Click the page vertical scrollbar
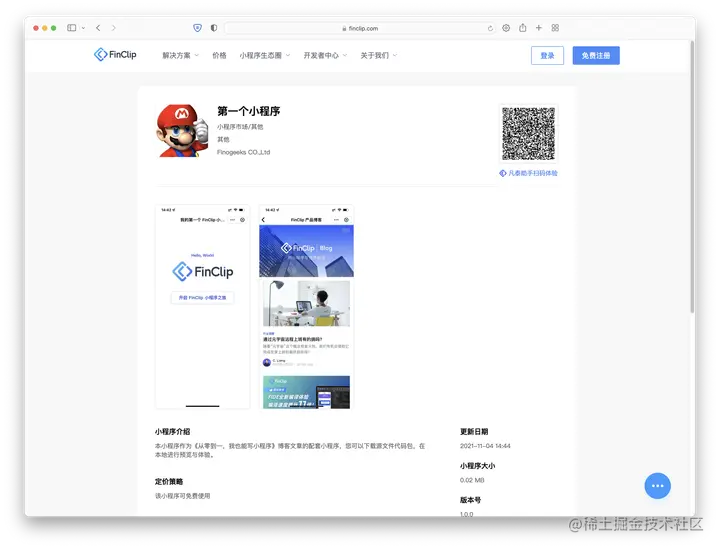The image size is (720, 549). [692, 176]
